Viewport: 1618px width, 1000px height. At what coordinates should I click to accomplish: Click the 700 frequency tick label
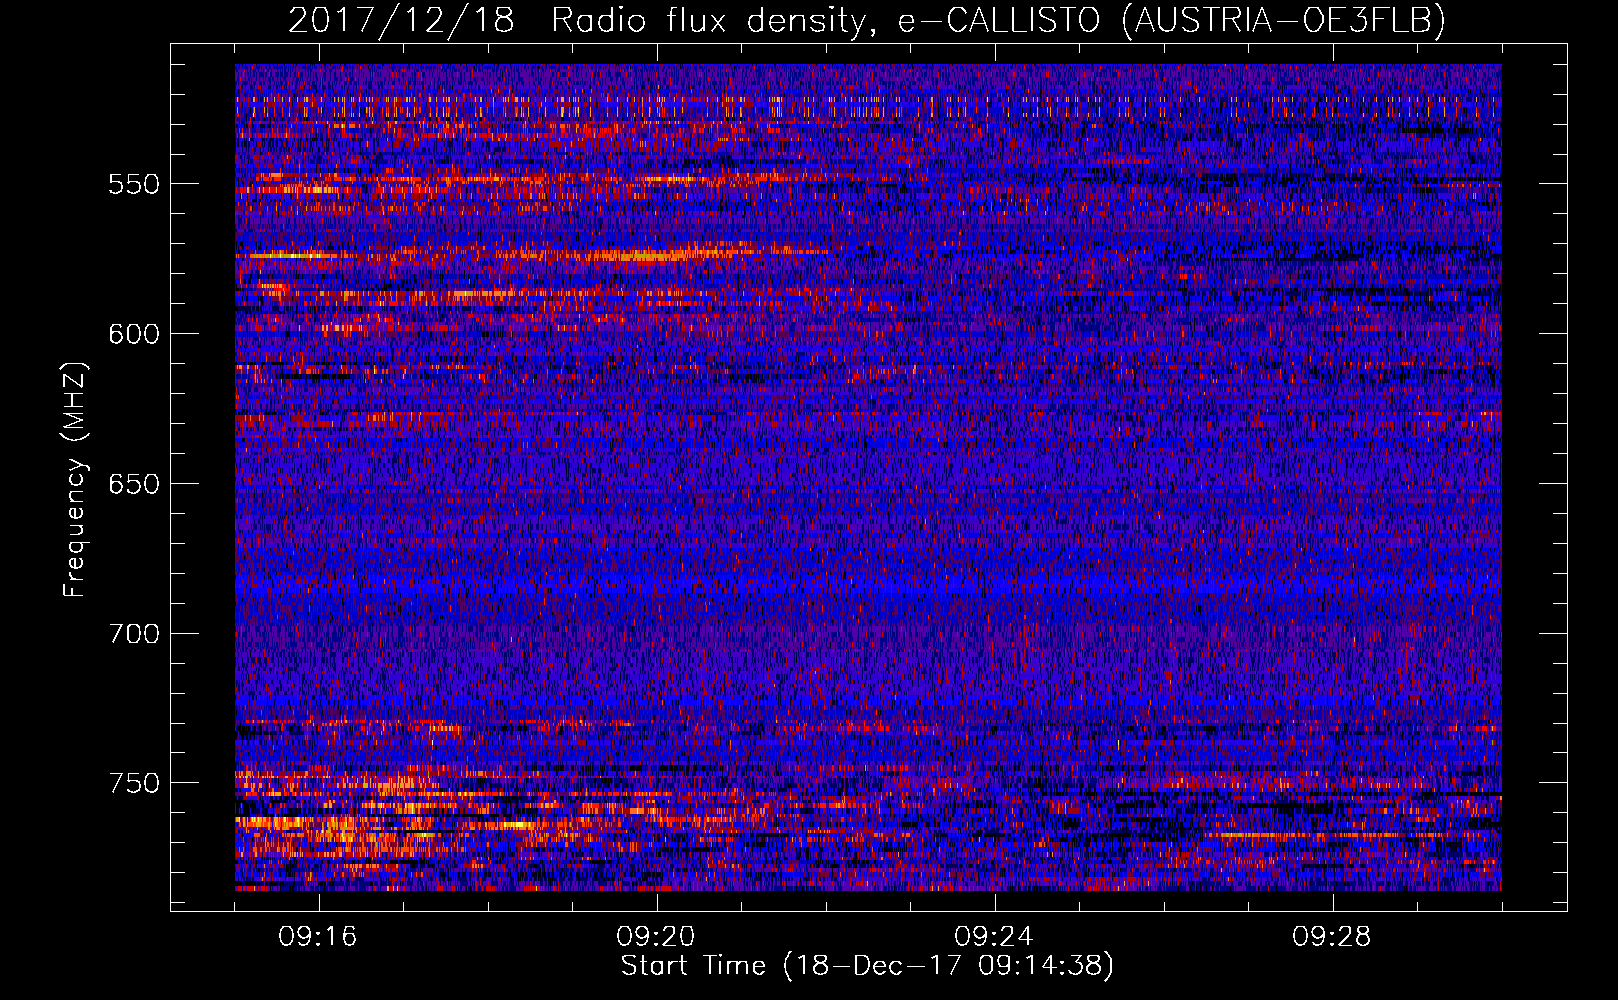pos(134,634)
